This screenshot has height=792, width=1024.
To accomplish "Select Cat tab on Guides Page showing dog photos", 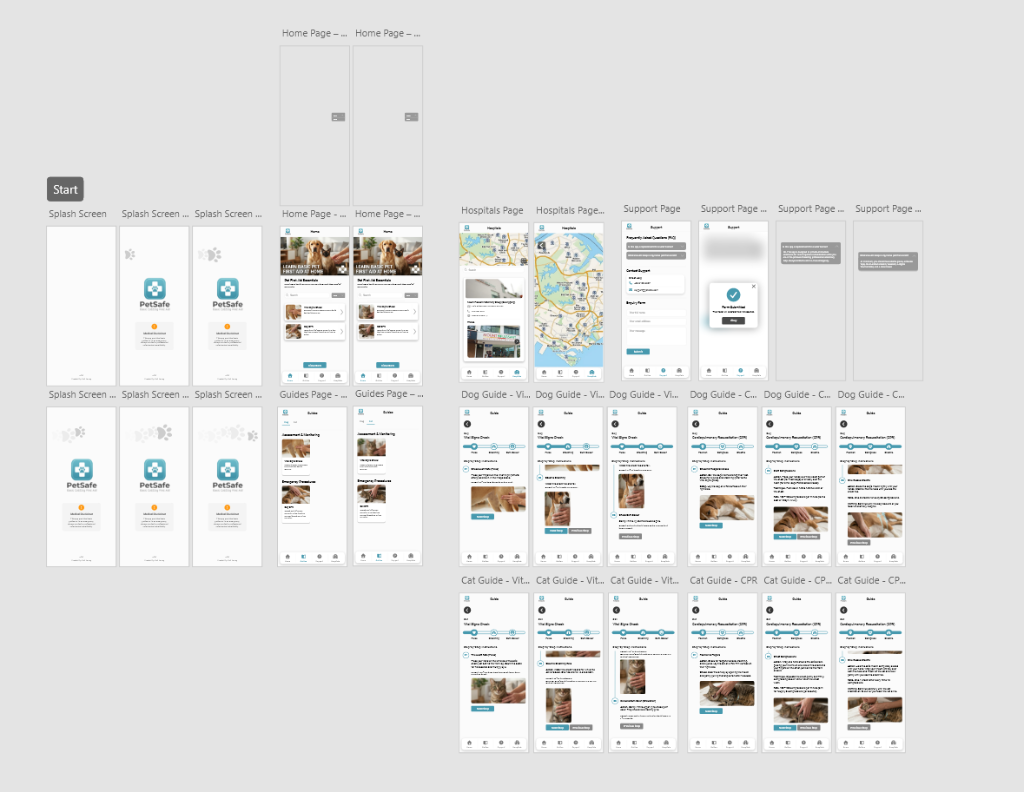I will point(295,422).
